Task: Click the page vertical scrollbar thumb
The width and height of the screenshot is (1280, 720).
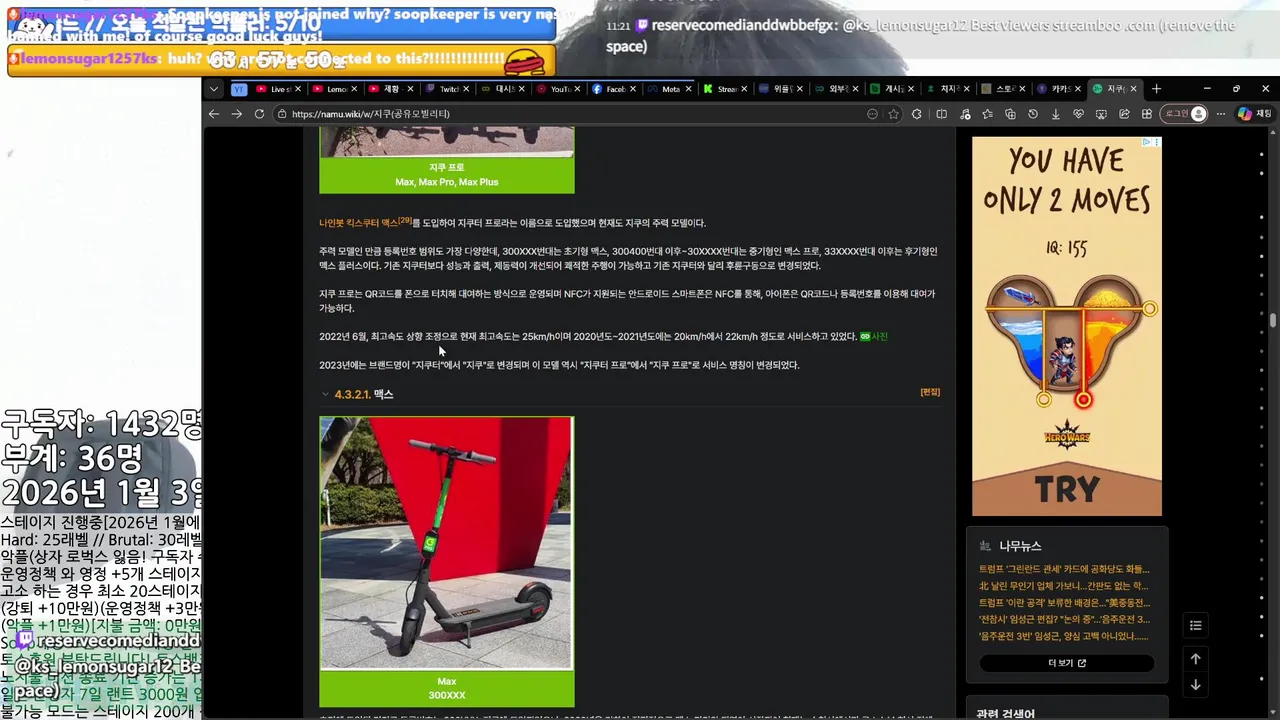Action: tap(1273, 321)
